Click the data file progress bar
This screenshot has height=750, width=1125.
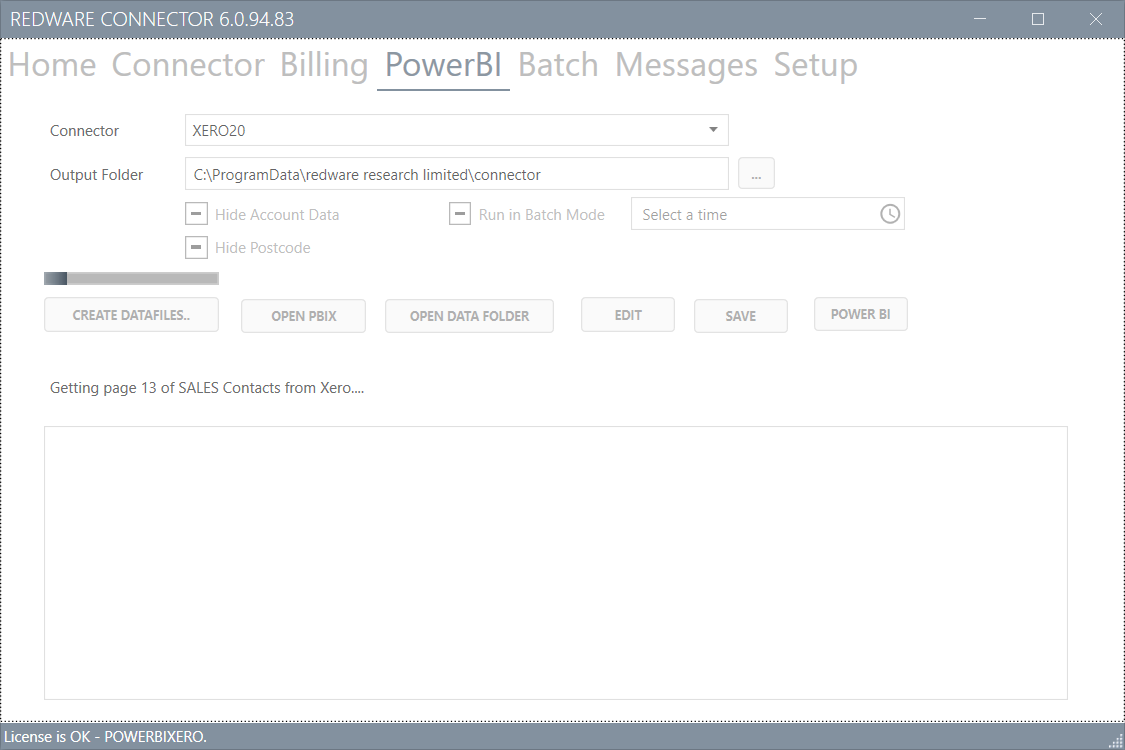131,278
